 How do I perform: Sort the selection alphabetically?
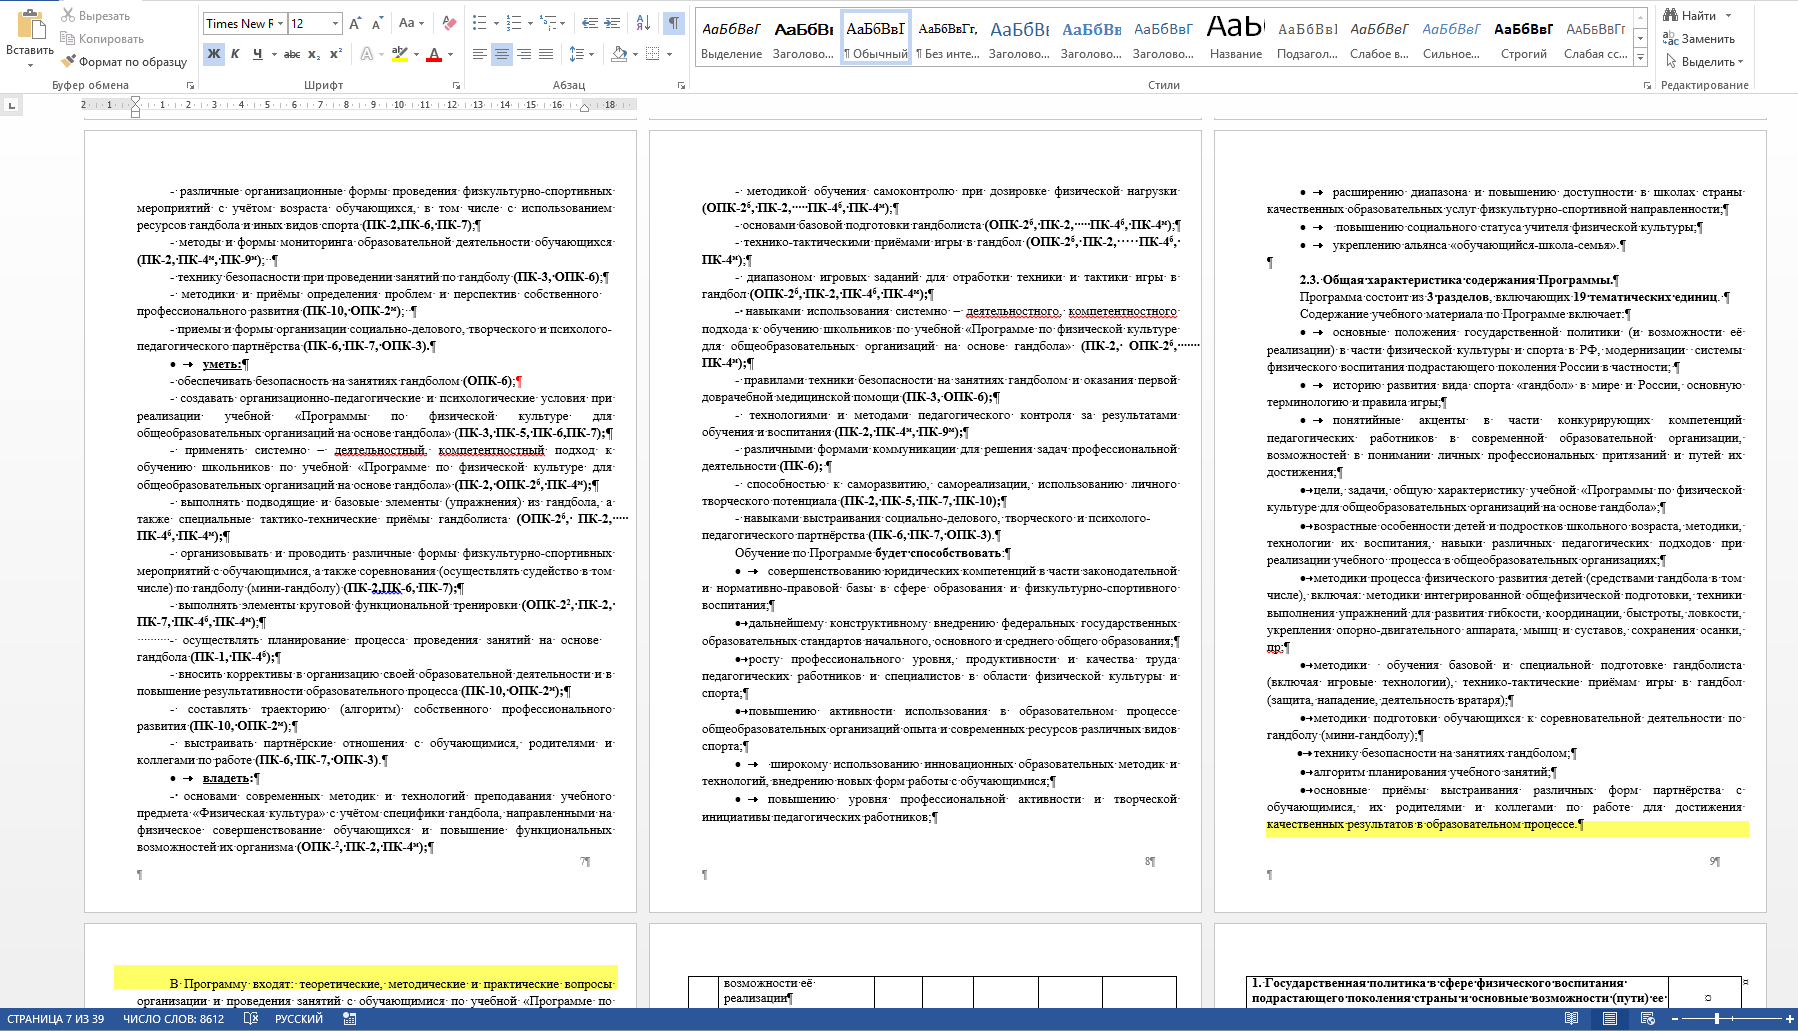click(643, 23)
